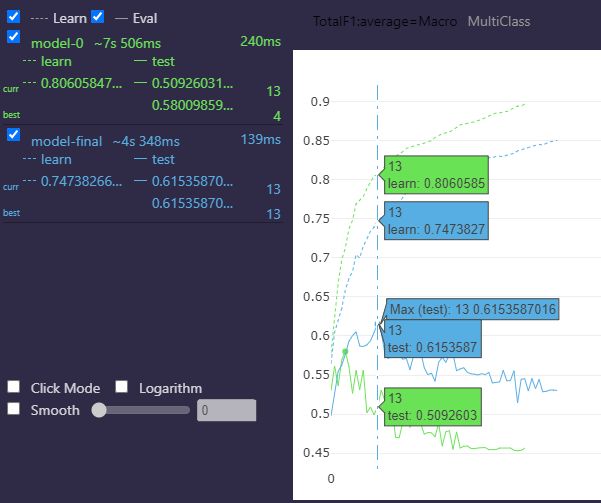Click model-final learn value 0.74738266
601x503 pixels.
point(81,181)
